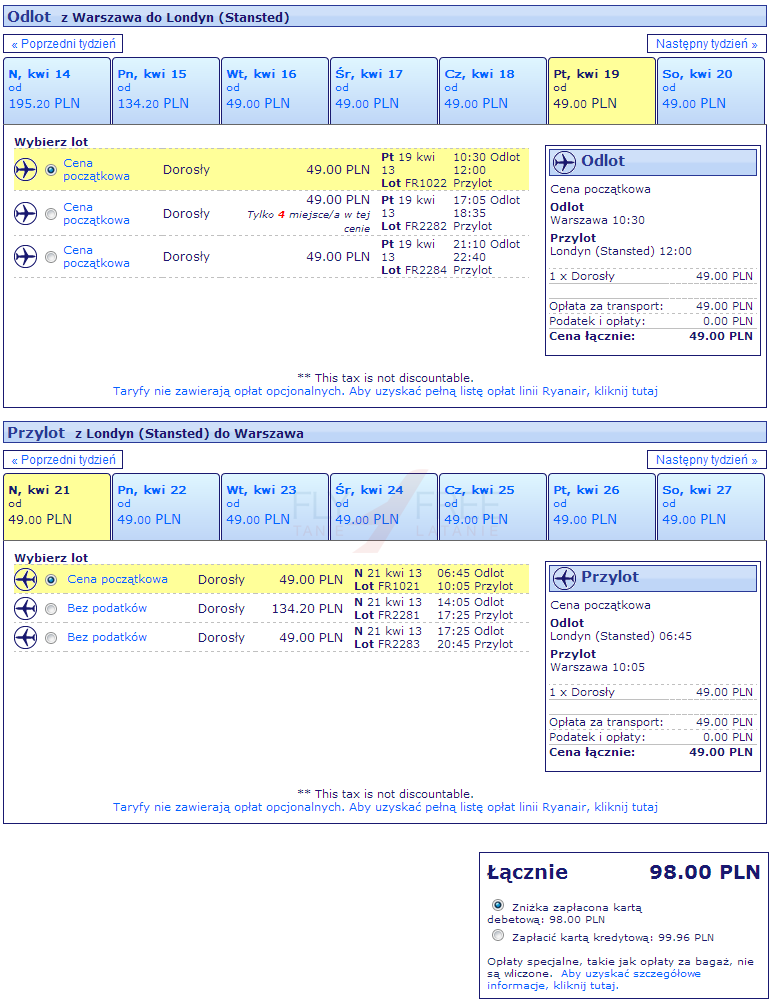Click Cena łącznie 49.00 PLN in Odlot summary

point(651,336)
